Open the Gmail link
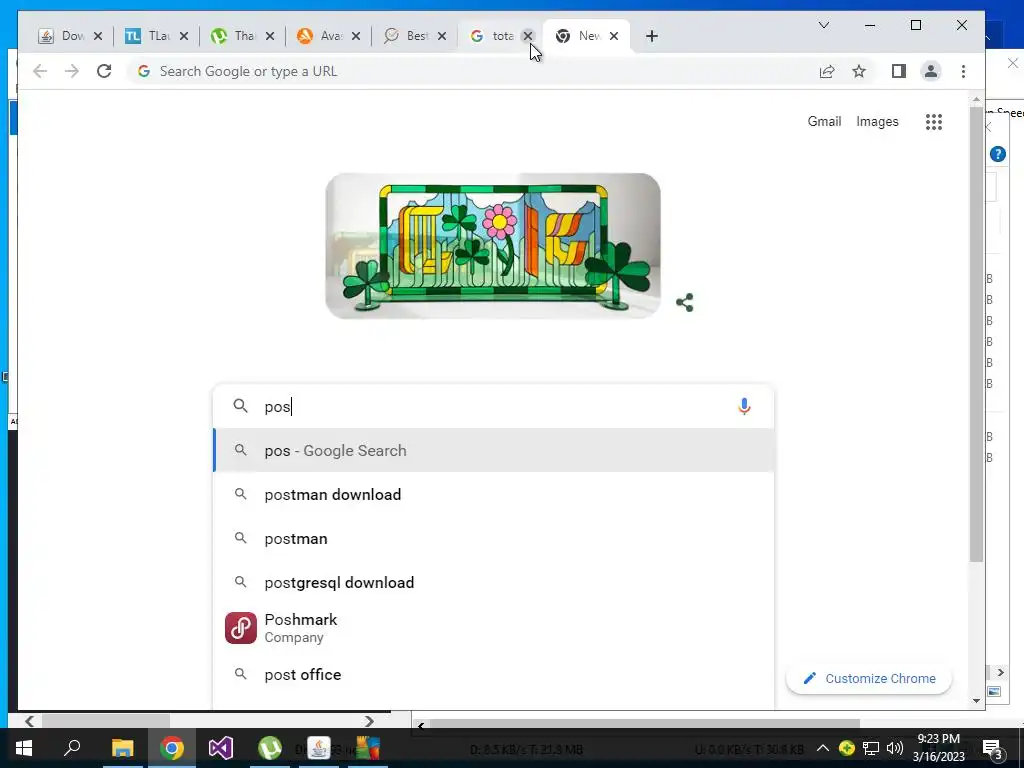This screenshot has width=1024, height=768. pyautogui.click(x=824, y=121)
